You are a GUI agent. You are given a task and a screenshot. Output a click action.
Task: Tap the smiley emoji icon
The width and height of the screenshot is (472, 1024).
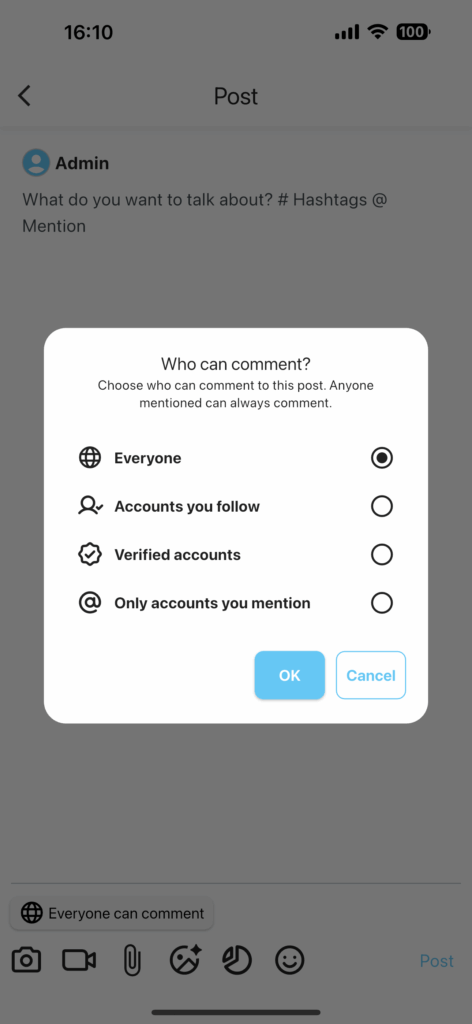pos(290,961)
